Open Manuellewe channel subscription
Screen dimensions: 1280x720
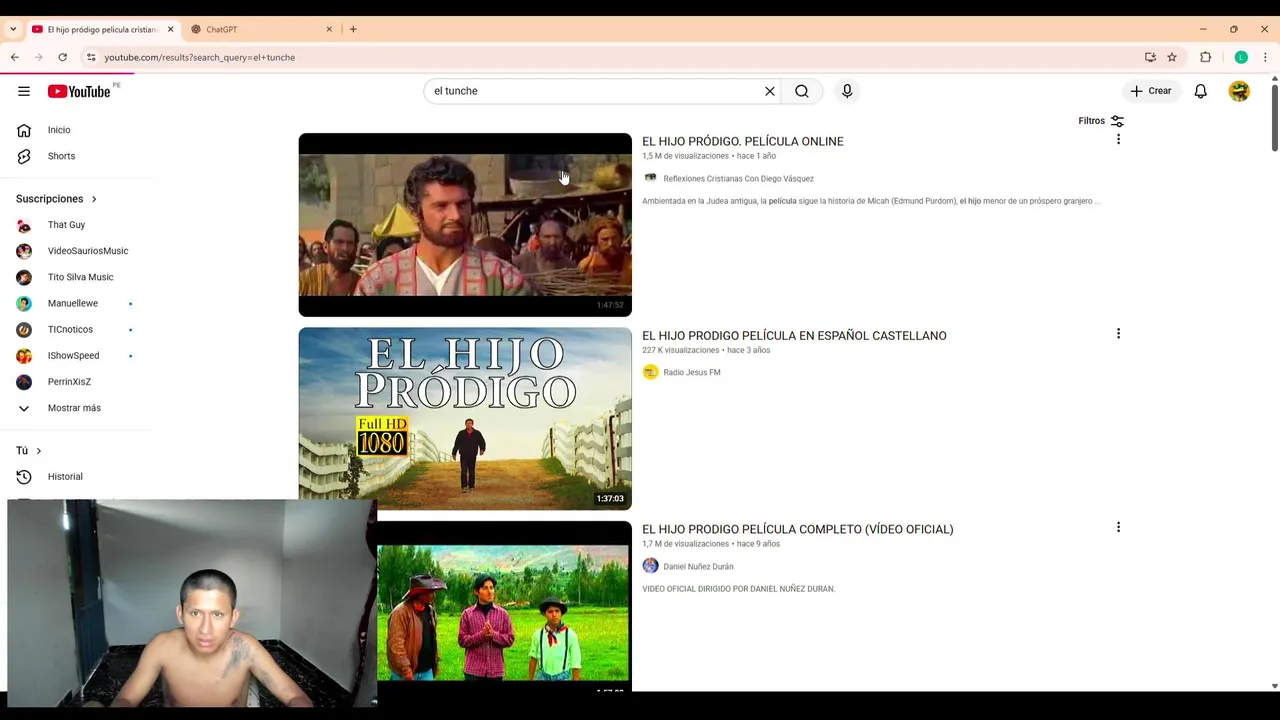point(75,303)
